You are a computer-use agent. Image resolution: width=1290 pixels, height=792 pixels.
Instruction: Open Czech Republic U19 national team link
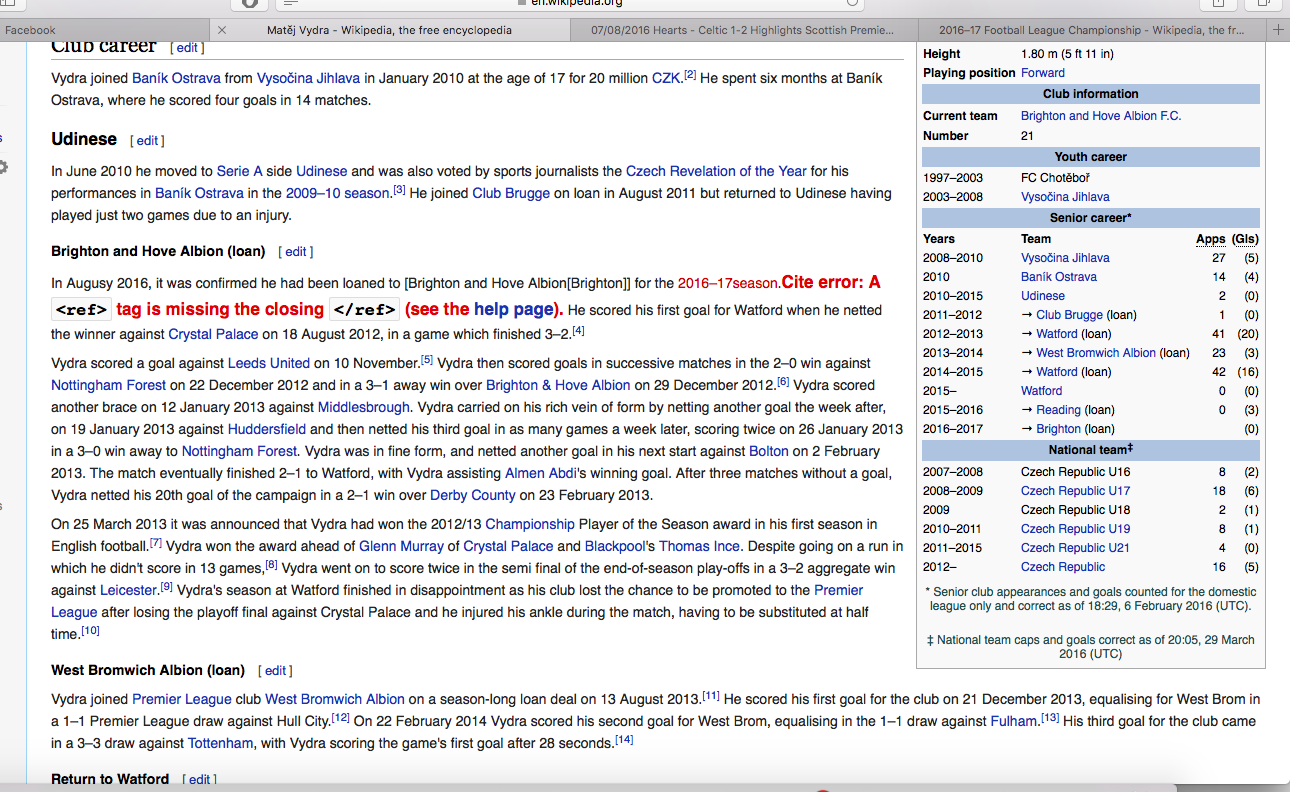coord(1076,529)
